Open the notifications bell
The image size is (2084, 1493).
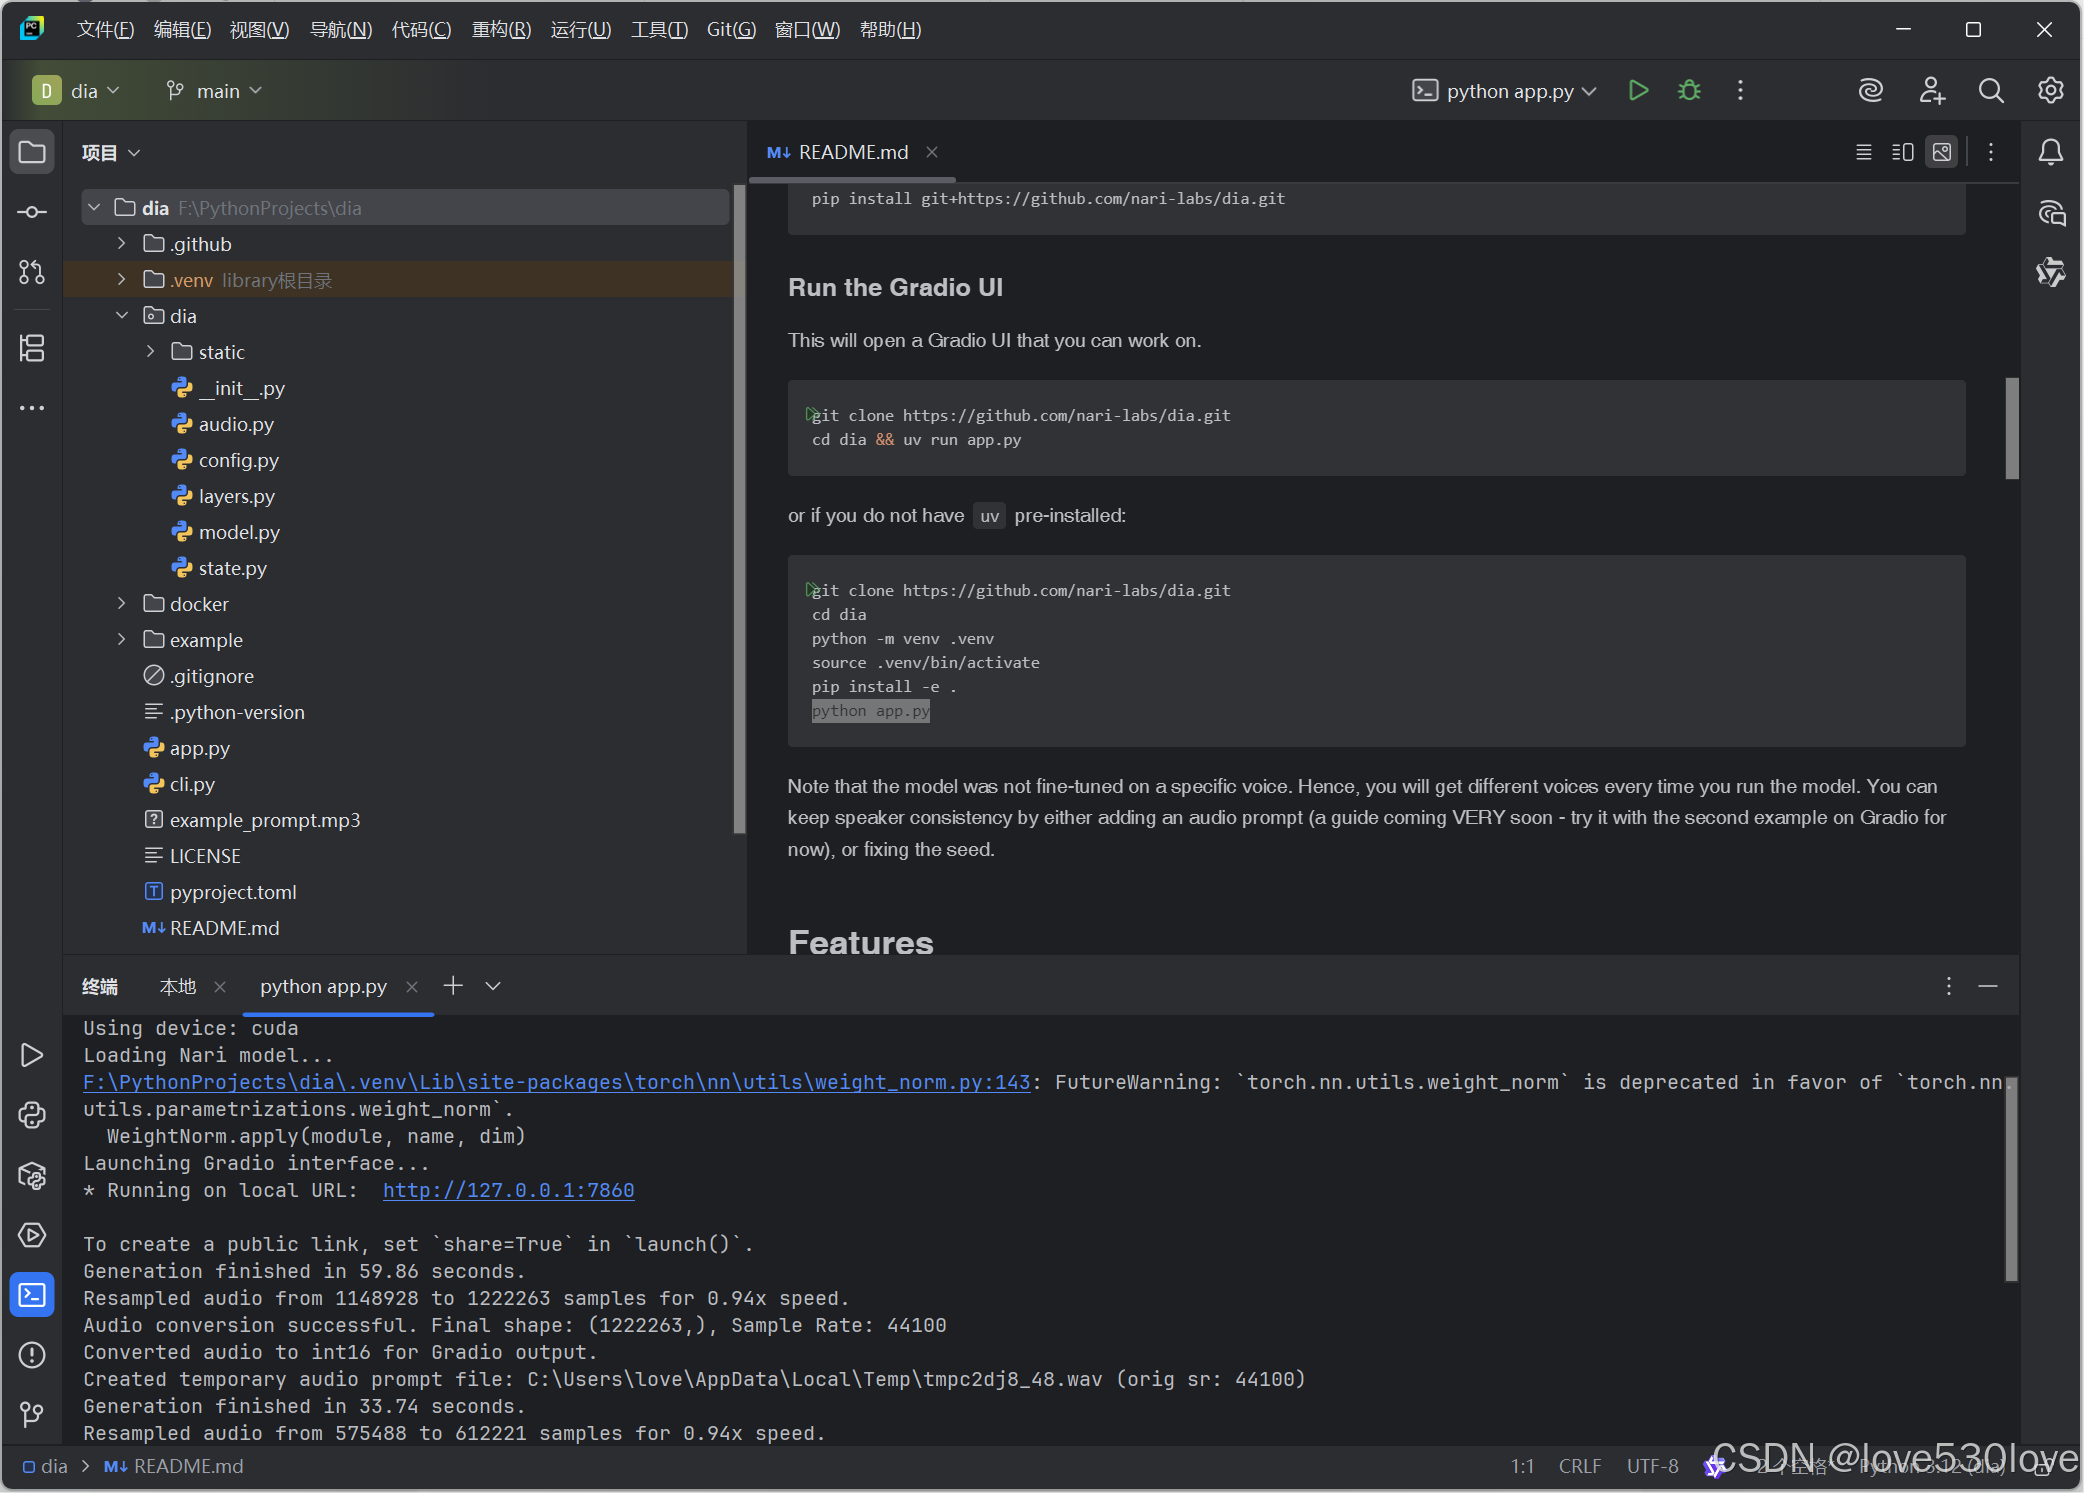click(2050, 152)
